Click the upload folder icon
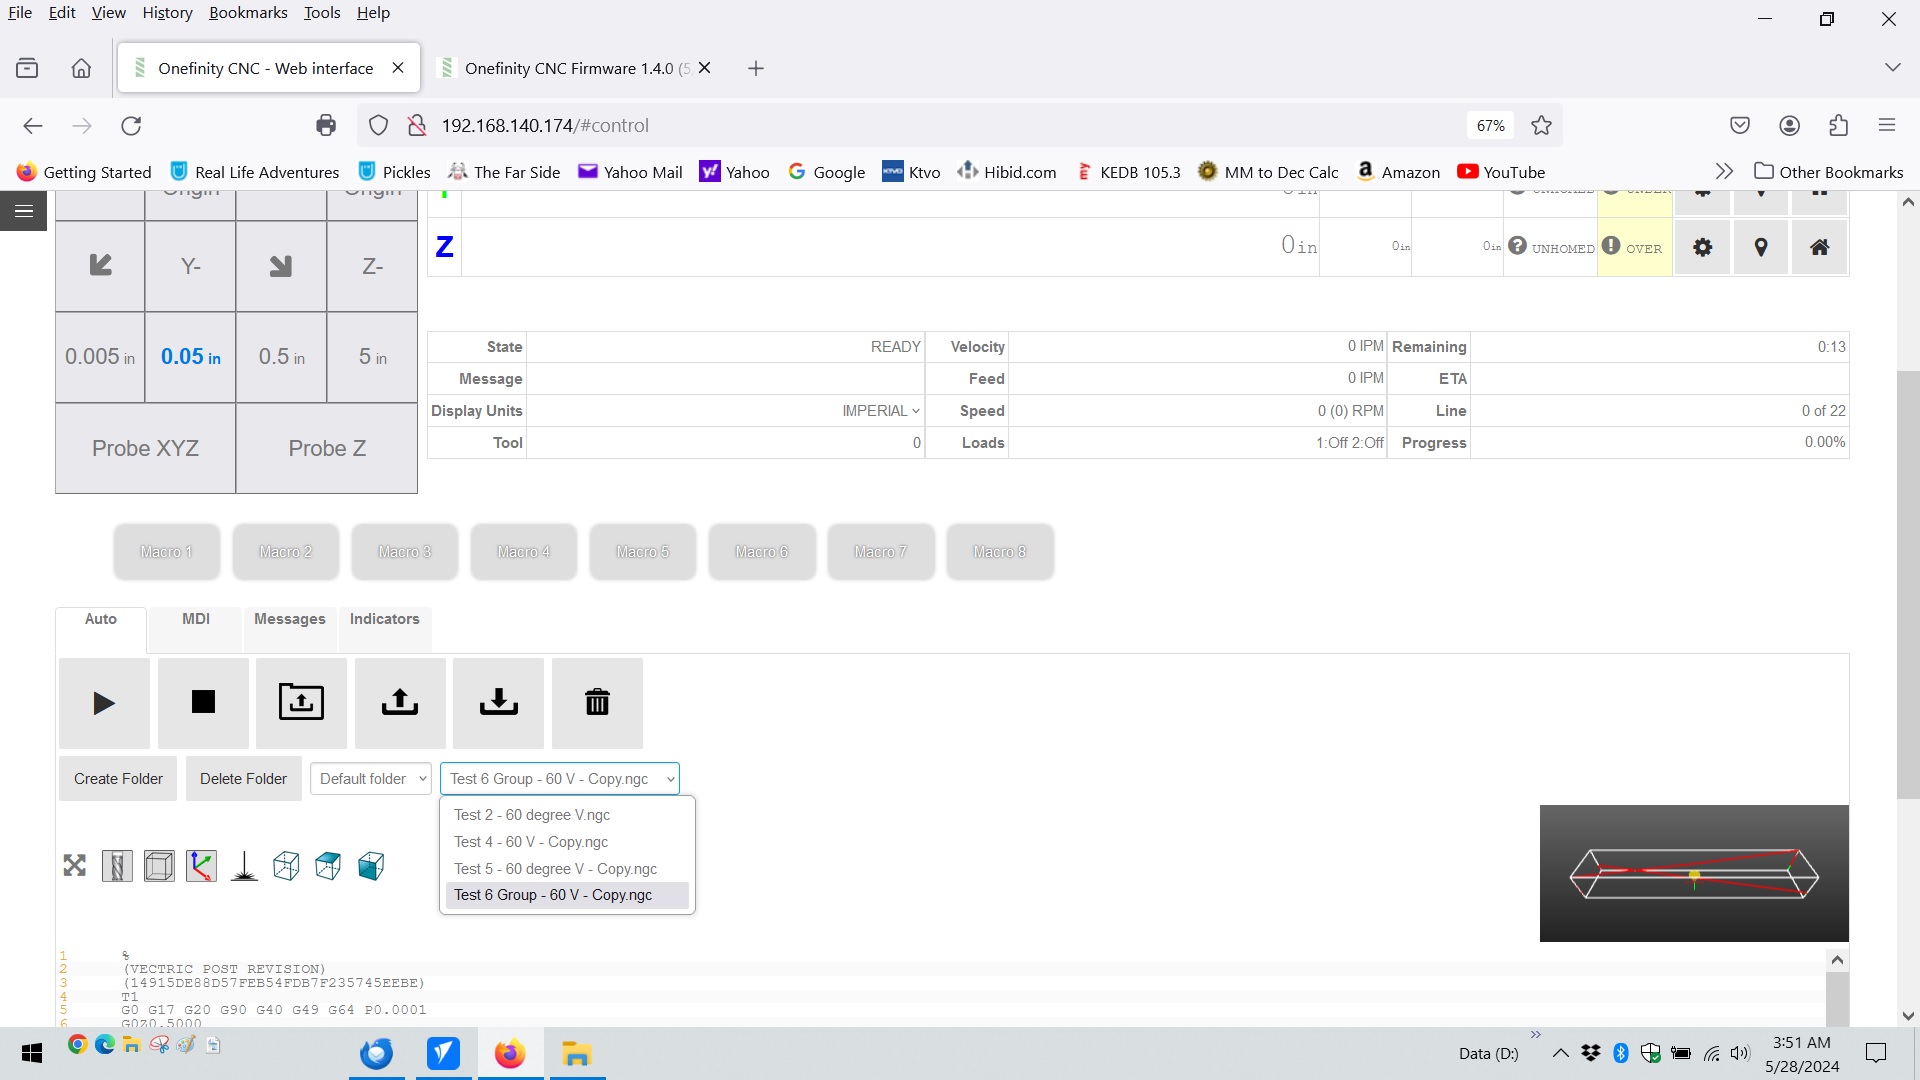This screenshot has height=1080, width=1920. (301, 703)
